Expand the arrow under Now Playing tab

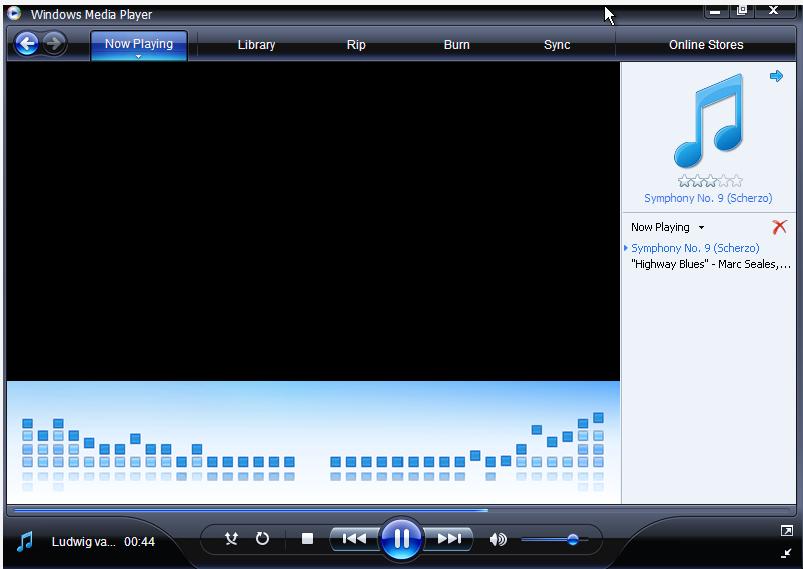[138, 56]
